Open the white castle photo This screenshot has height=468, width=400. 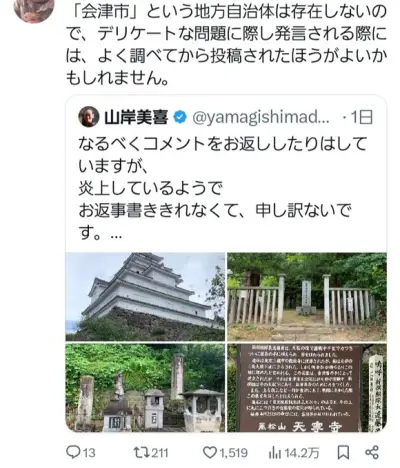pyautogui.click(x=145, y=297)
